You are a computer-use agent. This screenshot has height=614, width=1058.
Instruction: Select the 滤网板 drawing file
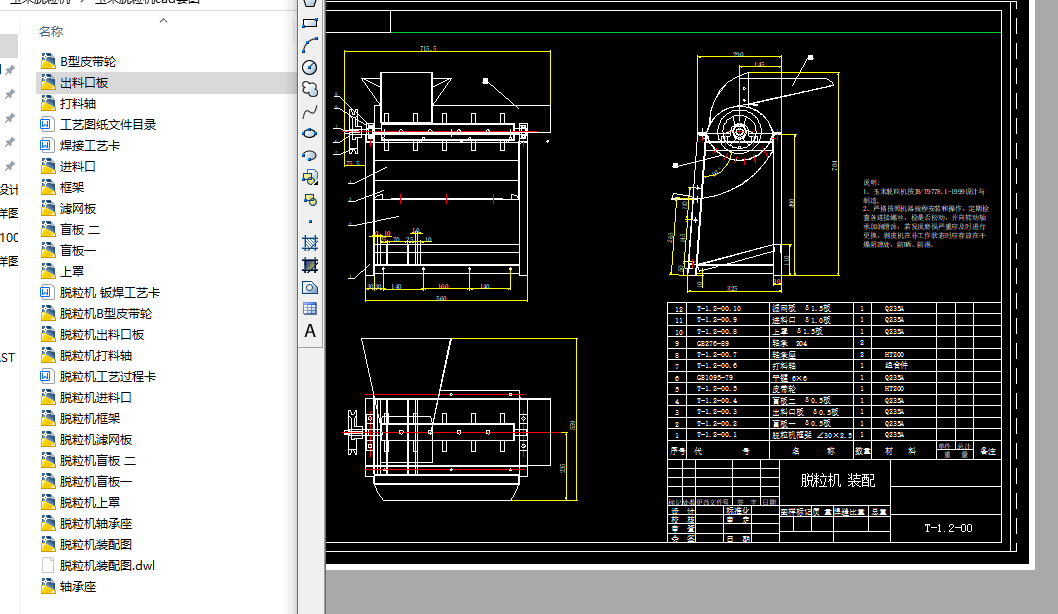point(78,208)
